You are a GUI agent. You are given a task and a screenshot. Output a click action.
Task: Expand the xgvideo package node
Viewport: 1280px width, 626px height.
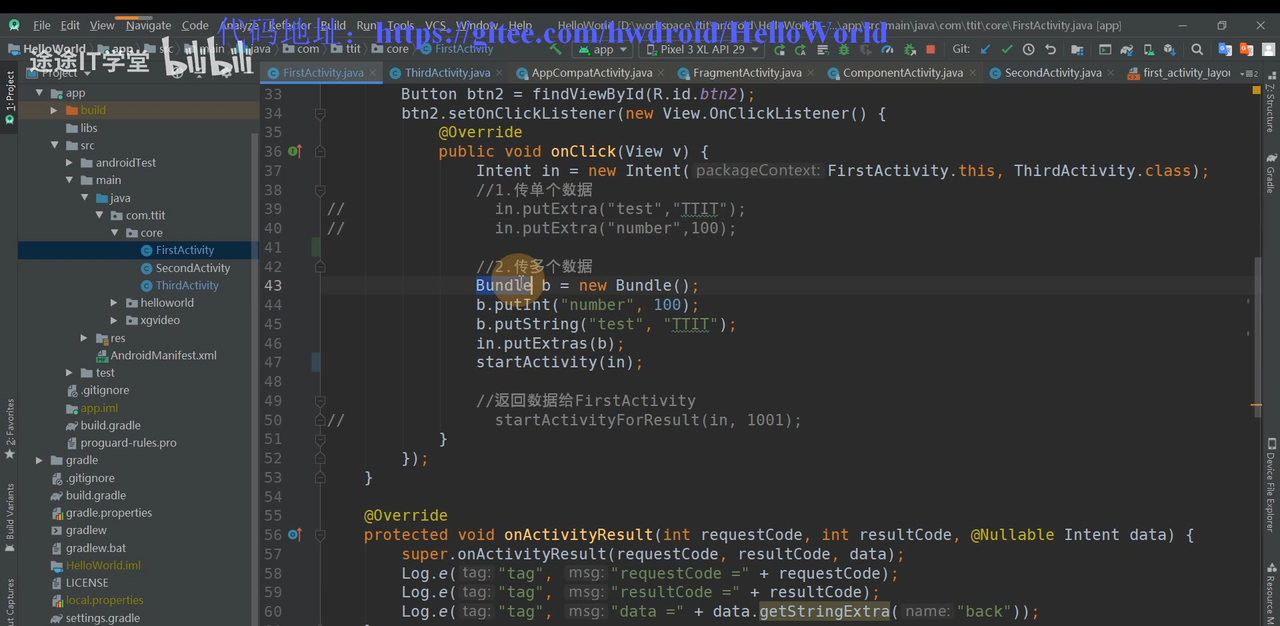[114, 320]
